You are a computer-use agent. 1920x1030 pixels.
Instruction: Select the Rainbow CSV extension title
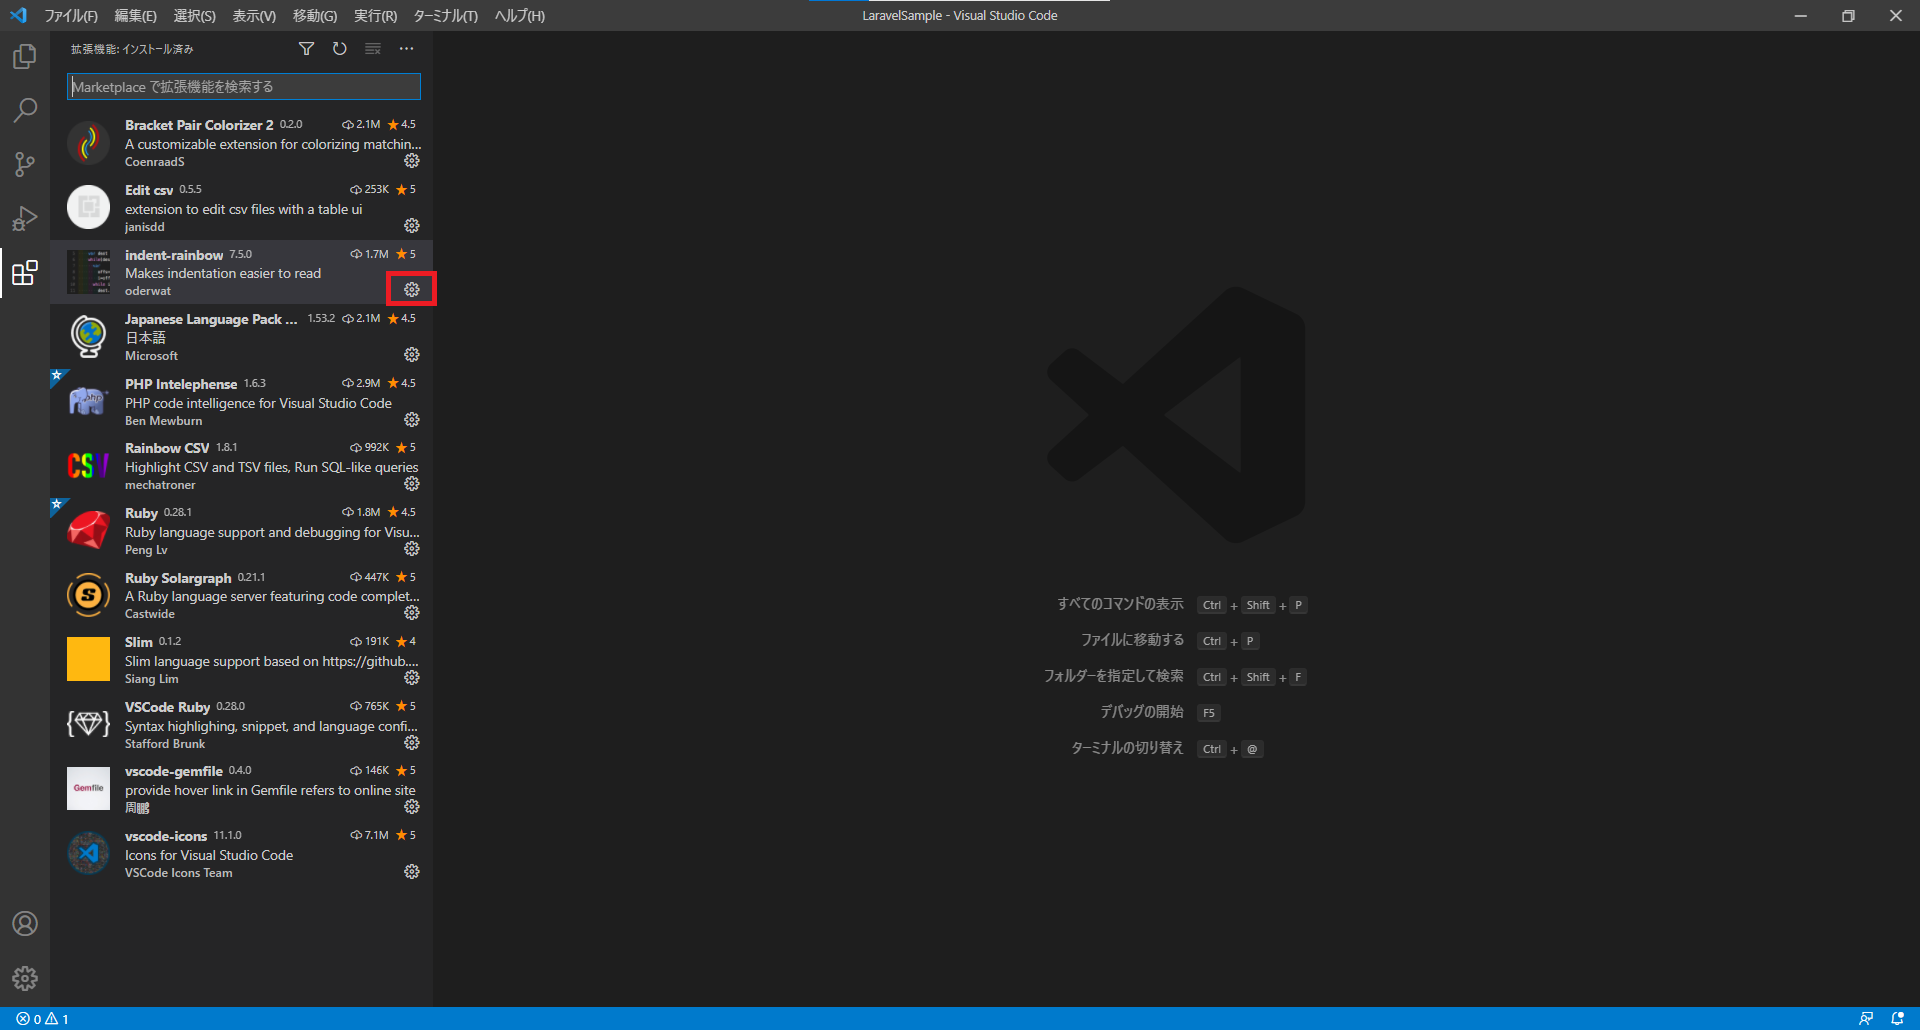[167, 448]
